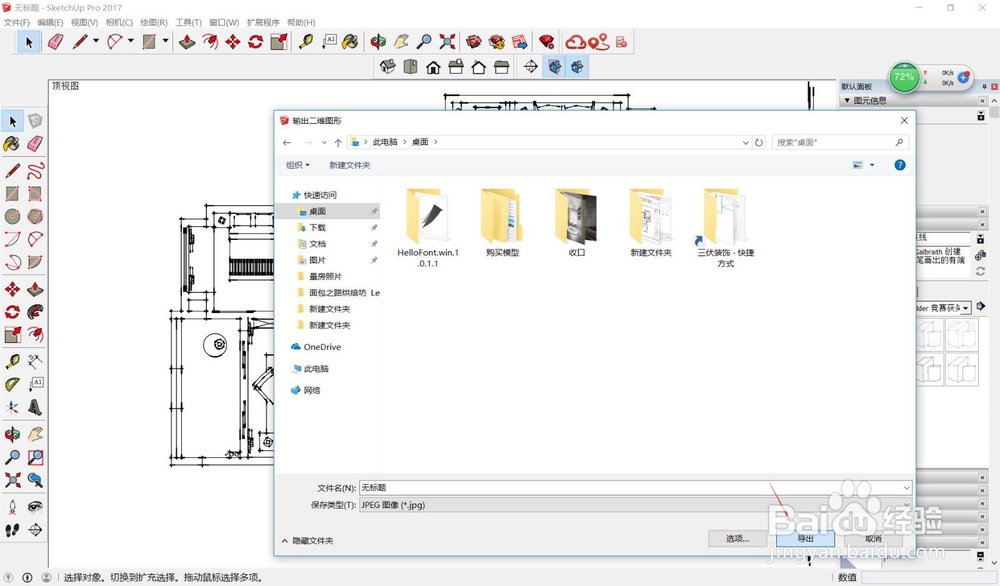Open the 文件名 combo box dropdown
Image resolution: width=1000 pixels, height=586 pixels.
[x=906, y=488]
